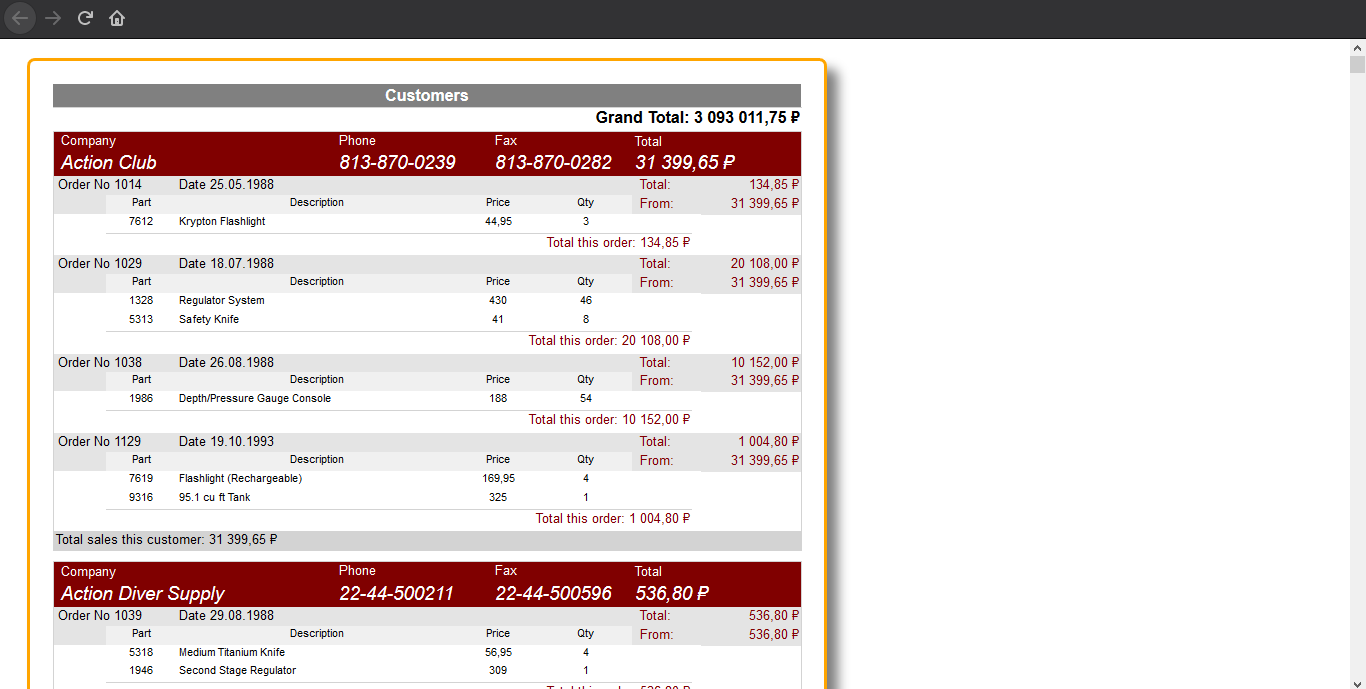Click part number 1986
This screenshot has height=689, width=1366.
coord(141,398)
